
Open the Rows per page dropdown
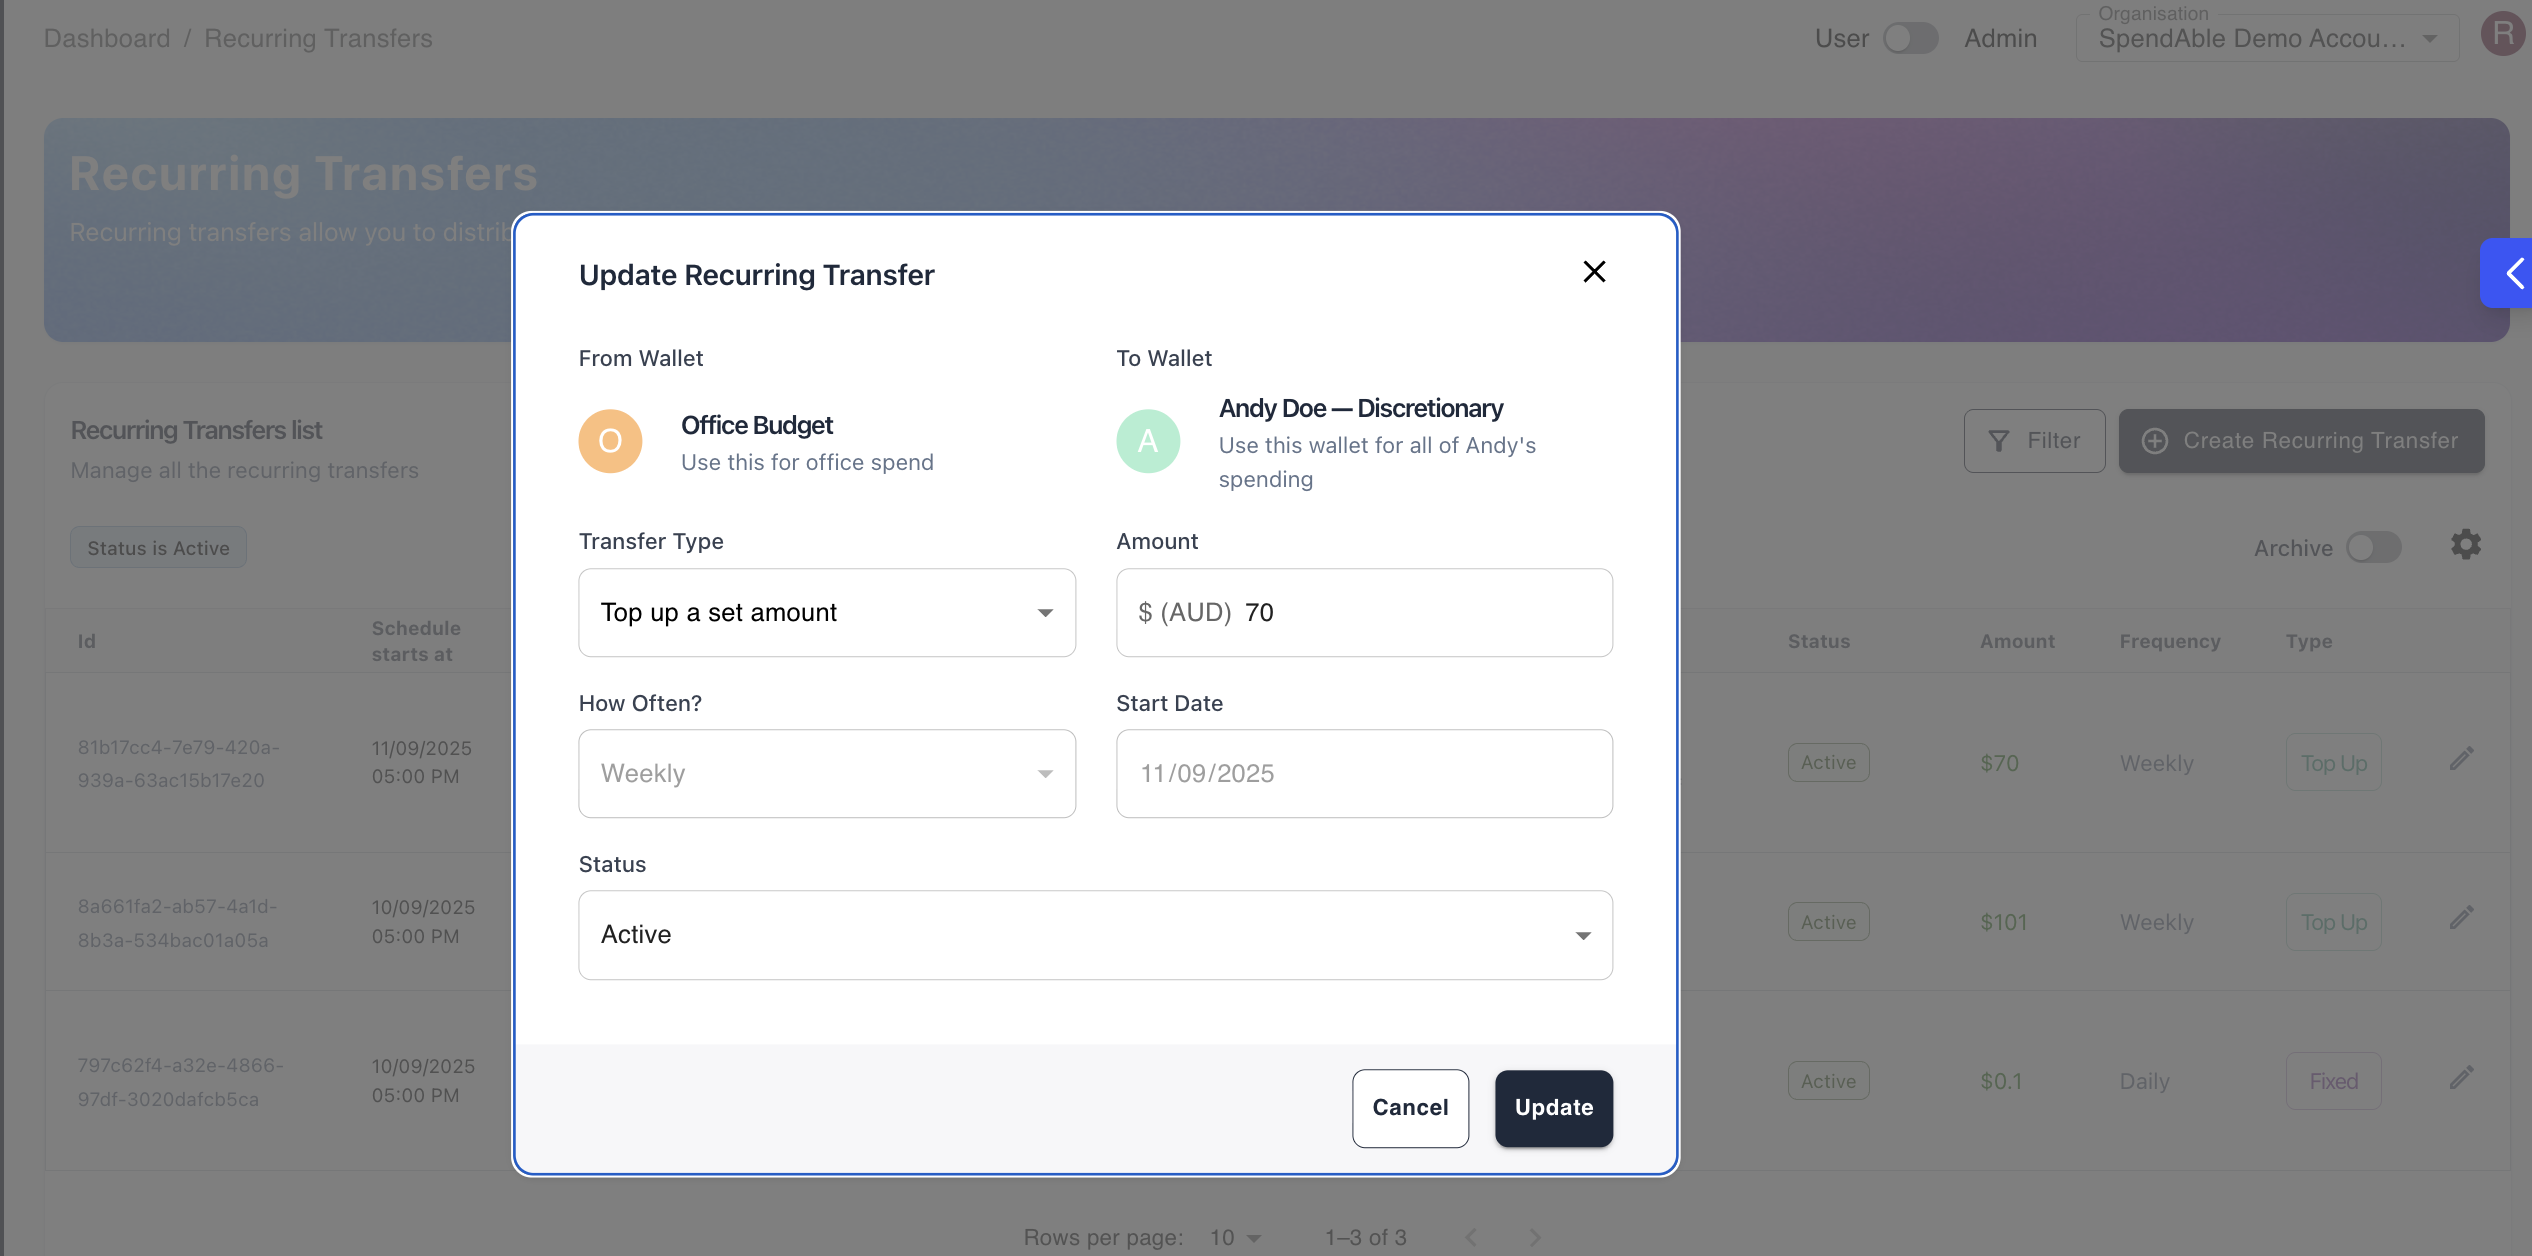coord(1235,1238)
